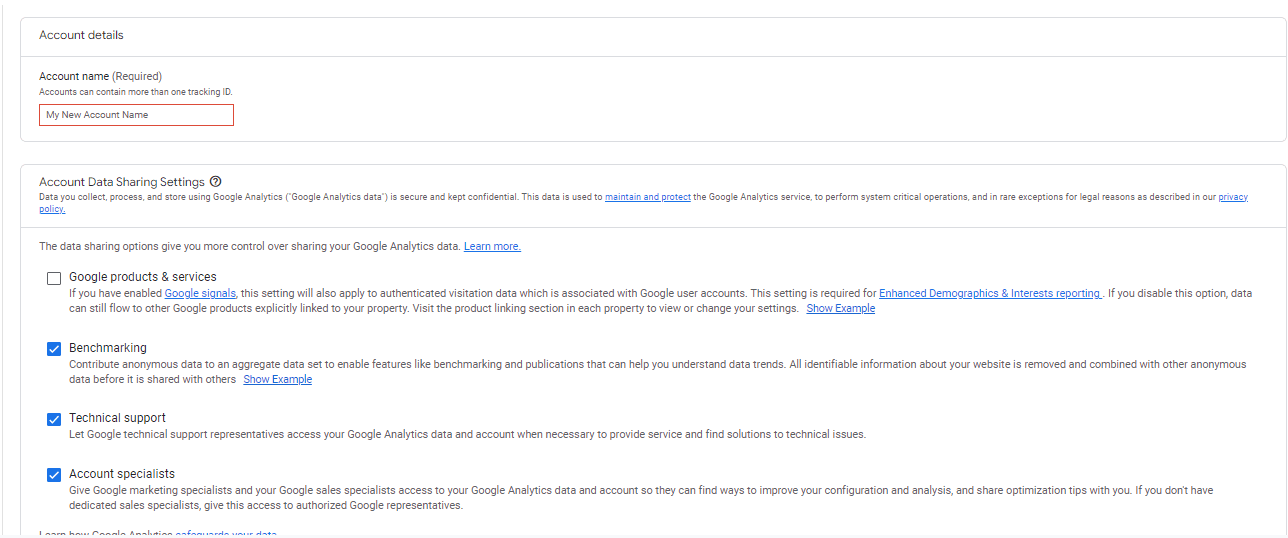Uncheck the Account specialists checkbox

click(54, 475)
